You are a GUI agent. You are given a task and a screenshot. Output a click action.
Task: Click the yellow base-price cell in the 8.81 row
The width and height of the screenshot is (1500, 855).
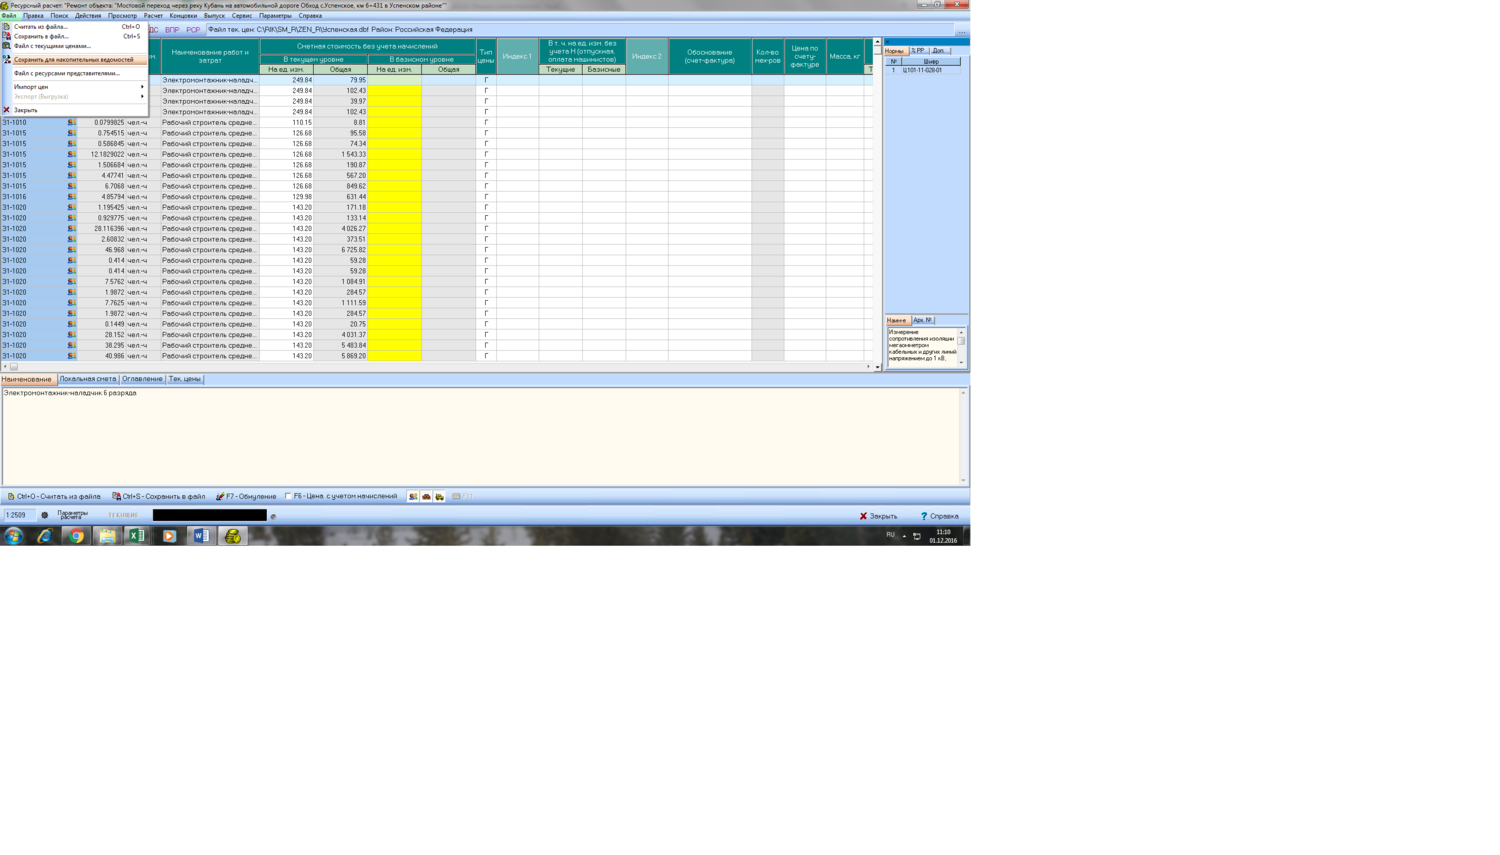point(395,122)
